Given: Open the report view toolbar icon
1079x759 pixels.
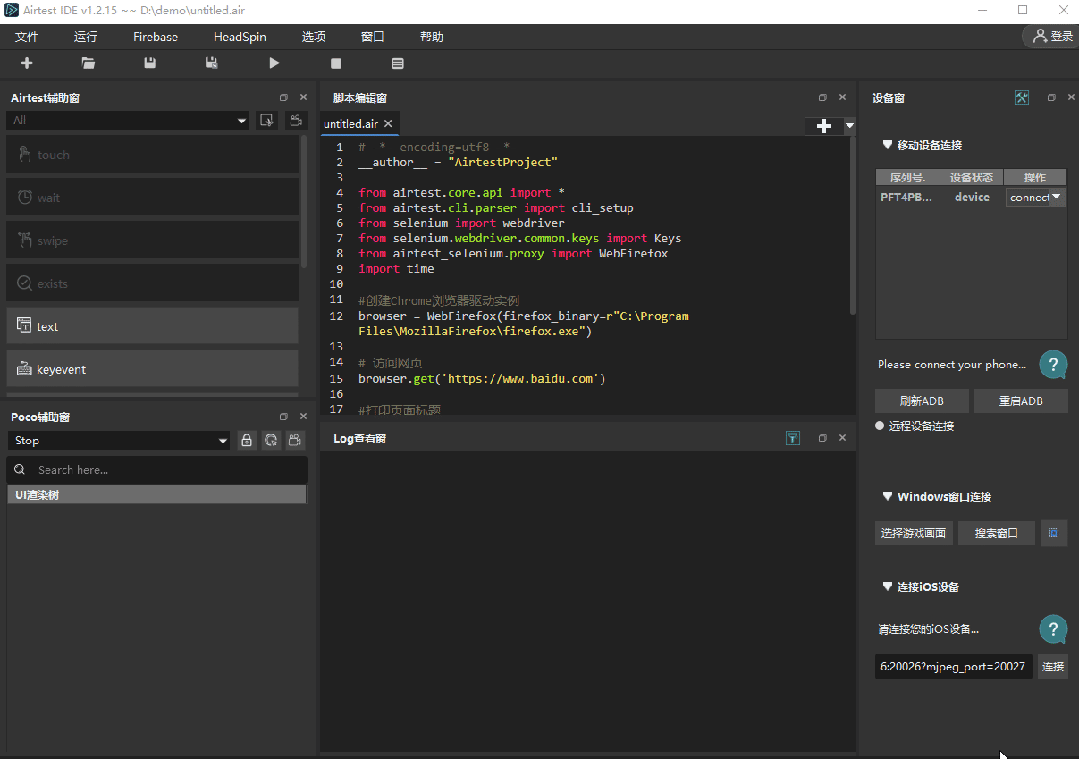Looking at the screenshot, I should [398, 63].
